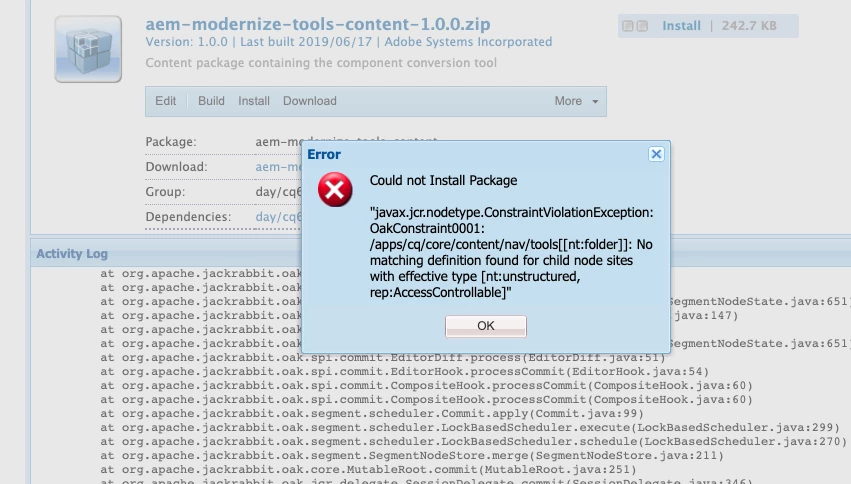
Task: Click Download in the package toolbar
Action: (x=309, y=101)
